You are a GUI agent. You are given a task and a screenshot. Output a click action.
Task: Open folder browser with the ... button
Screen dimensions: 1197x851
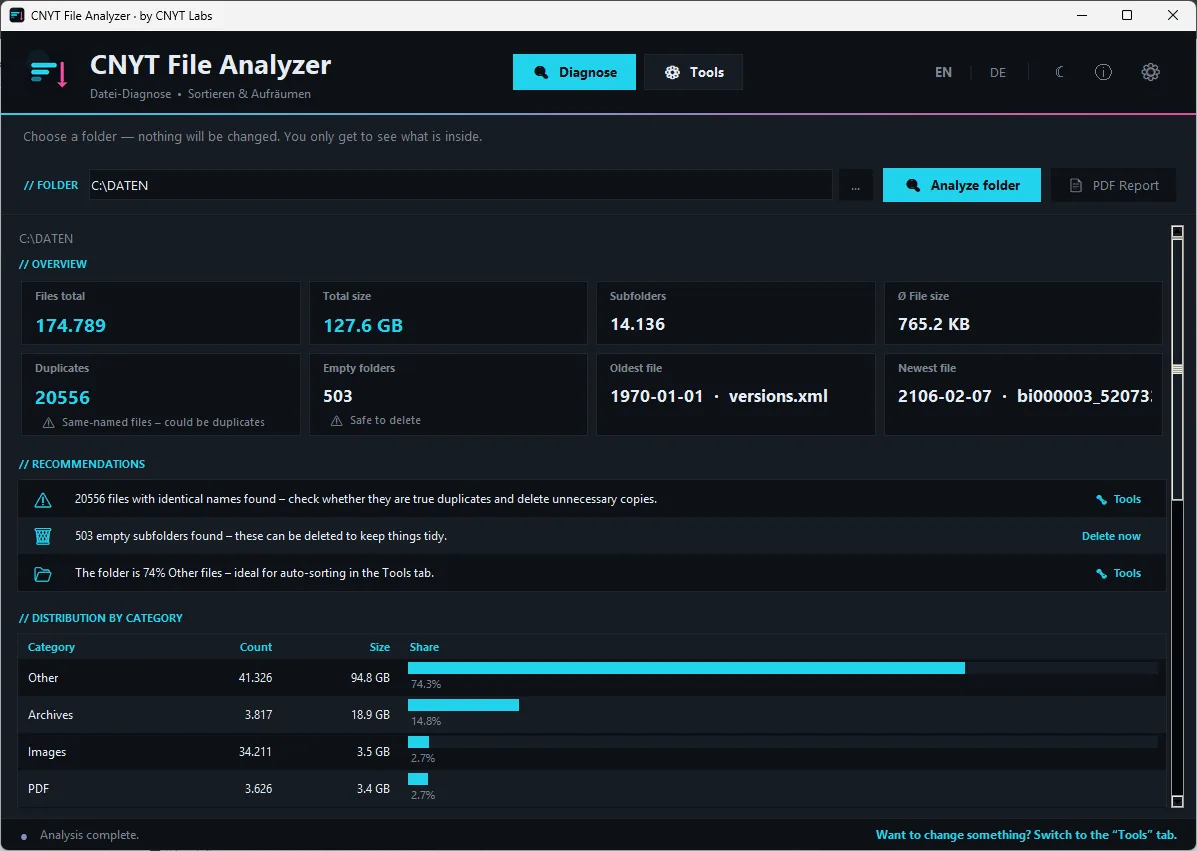[x=856, y=185]
